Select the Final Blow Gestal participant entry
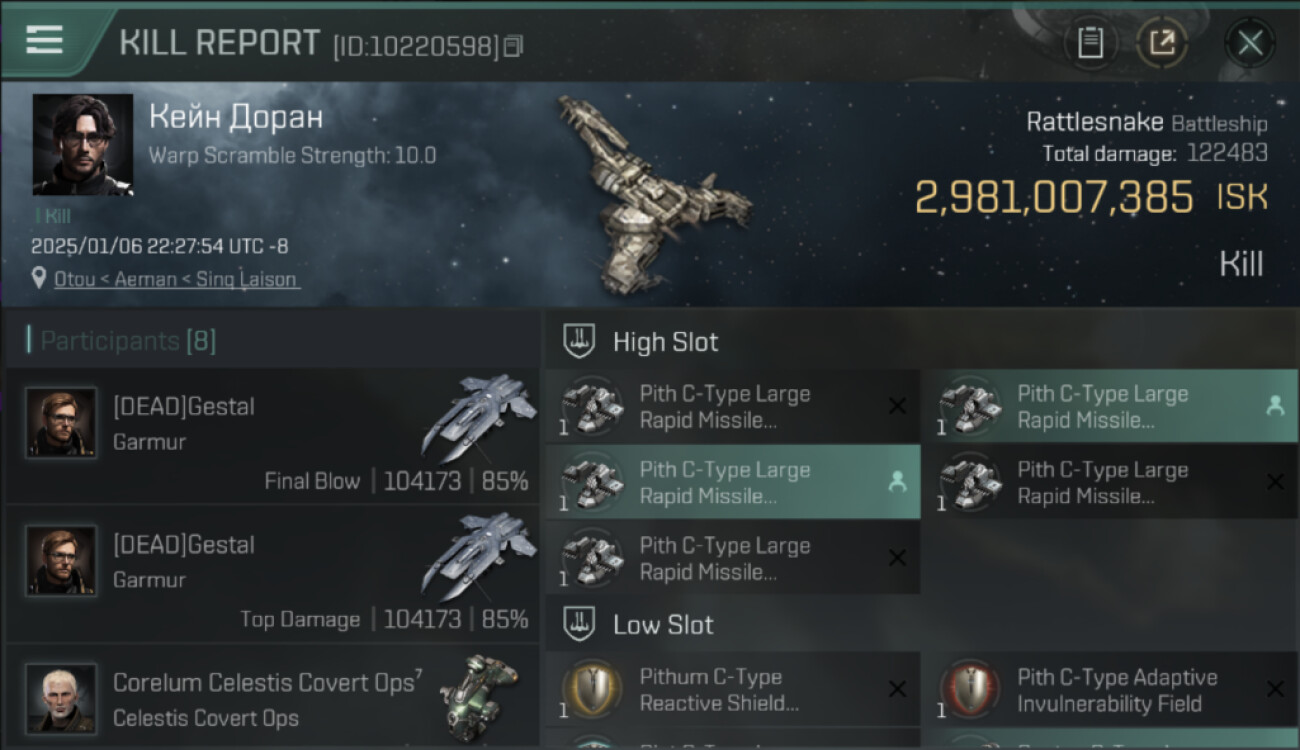Image resolution: width=1300 pixels, height=750 pixels. pos(272,435)
